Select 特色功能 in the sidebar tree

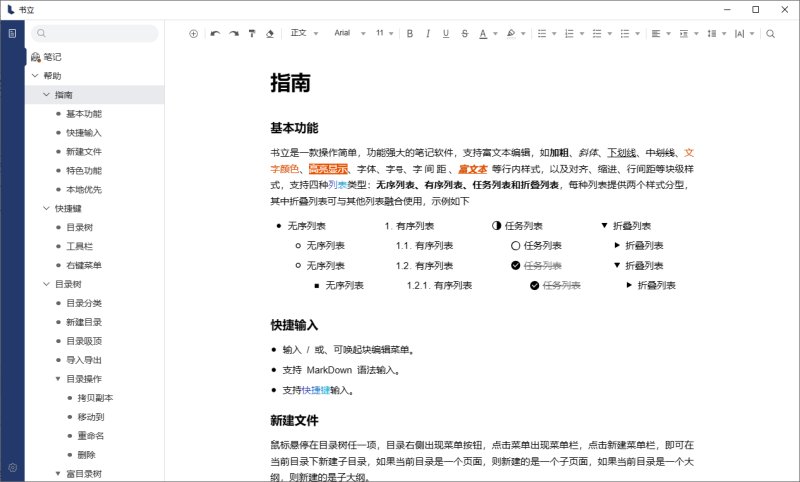pos(84,170)
